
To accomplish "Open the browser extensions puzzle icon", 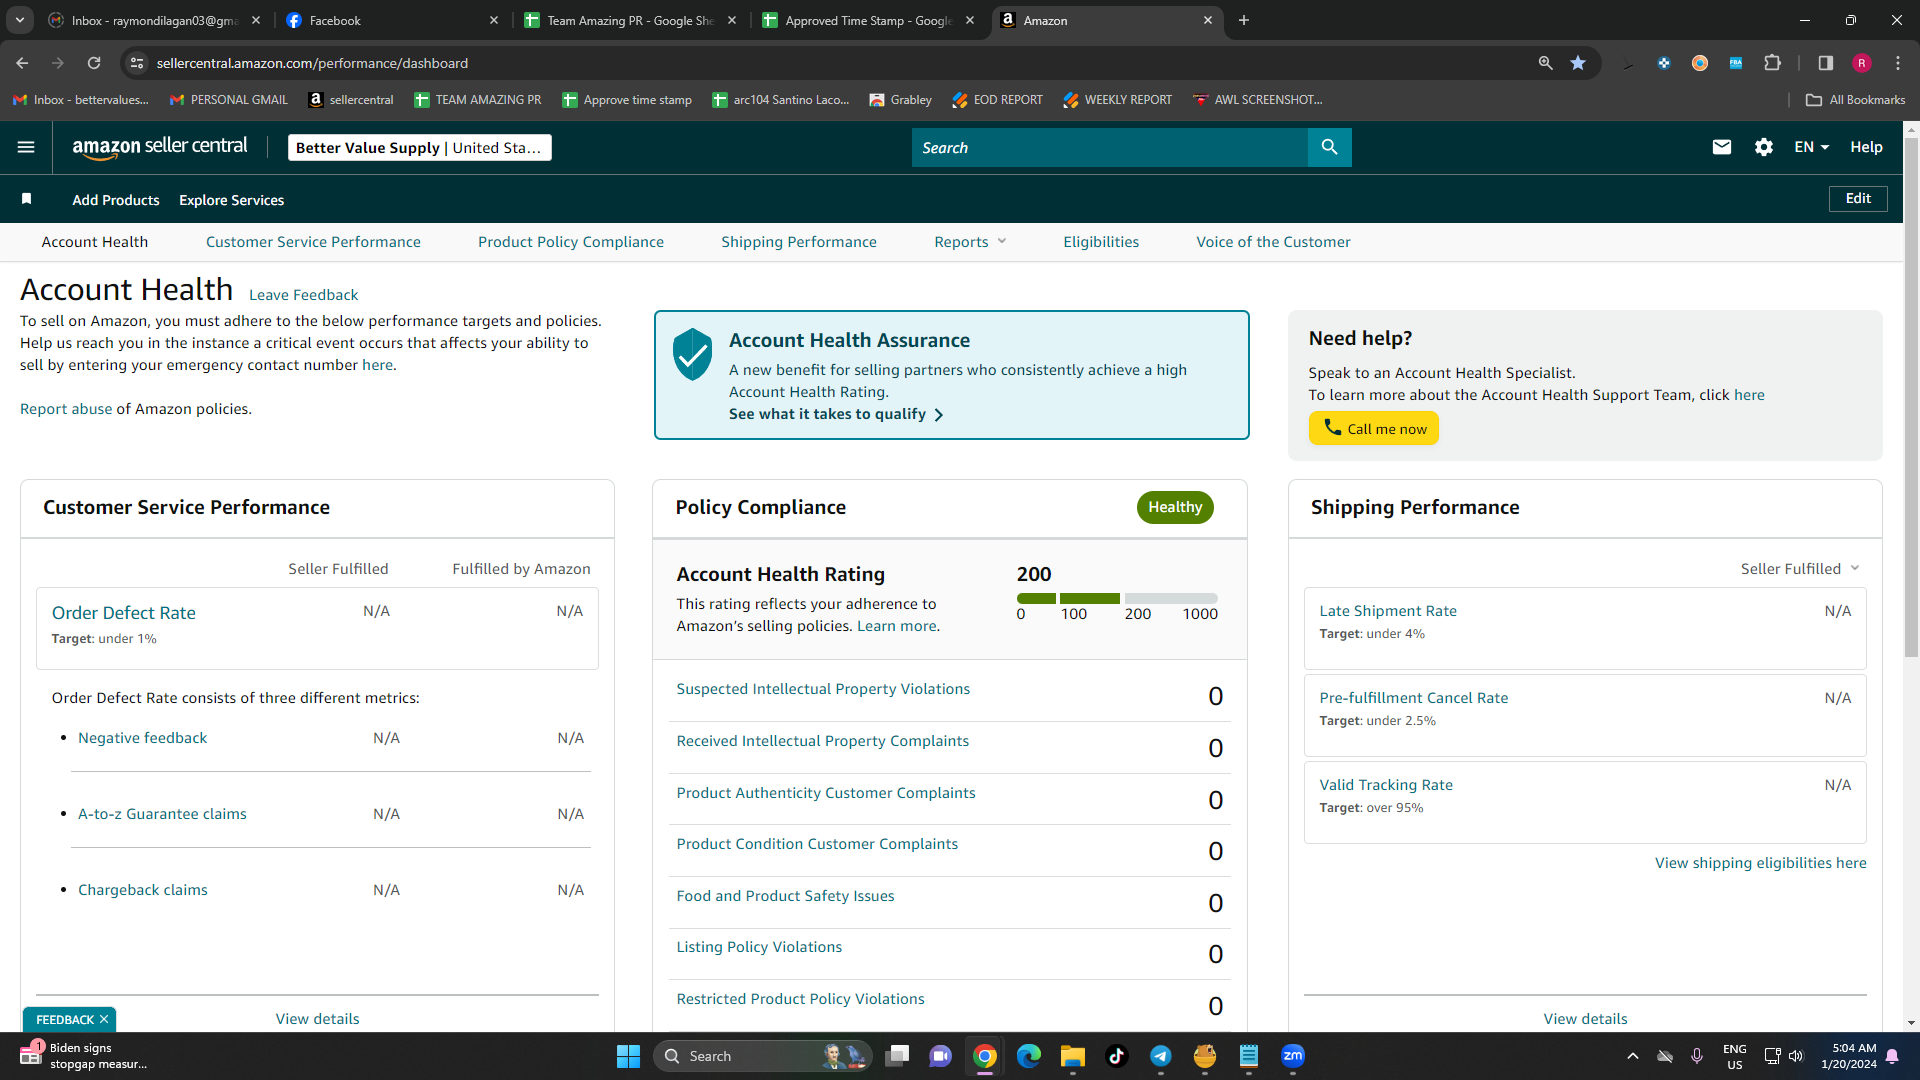I will [x=1772, y=63].
